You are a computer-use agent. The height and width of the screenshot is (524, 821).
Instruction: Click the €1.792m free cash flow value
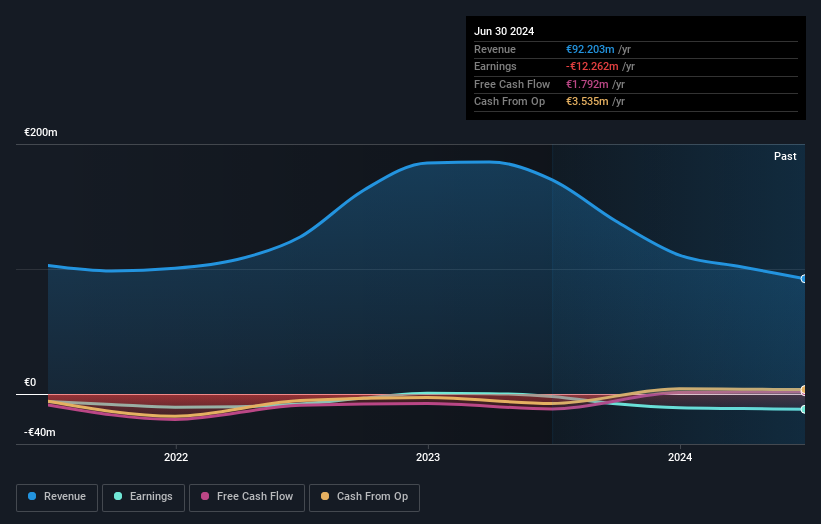(587, 84)
